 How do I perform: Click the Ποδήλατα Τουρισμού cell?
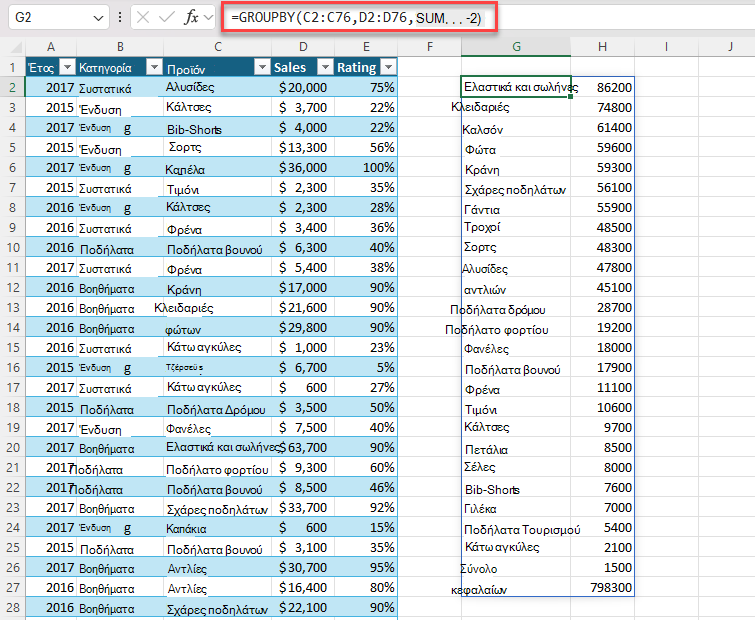click(x=516, y=528)
